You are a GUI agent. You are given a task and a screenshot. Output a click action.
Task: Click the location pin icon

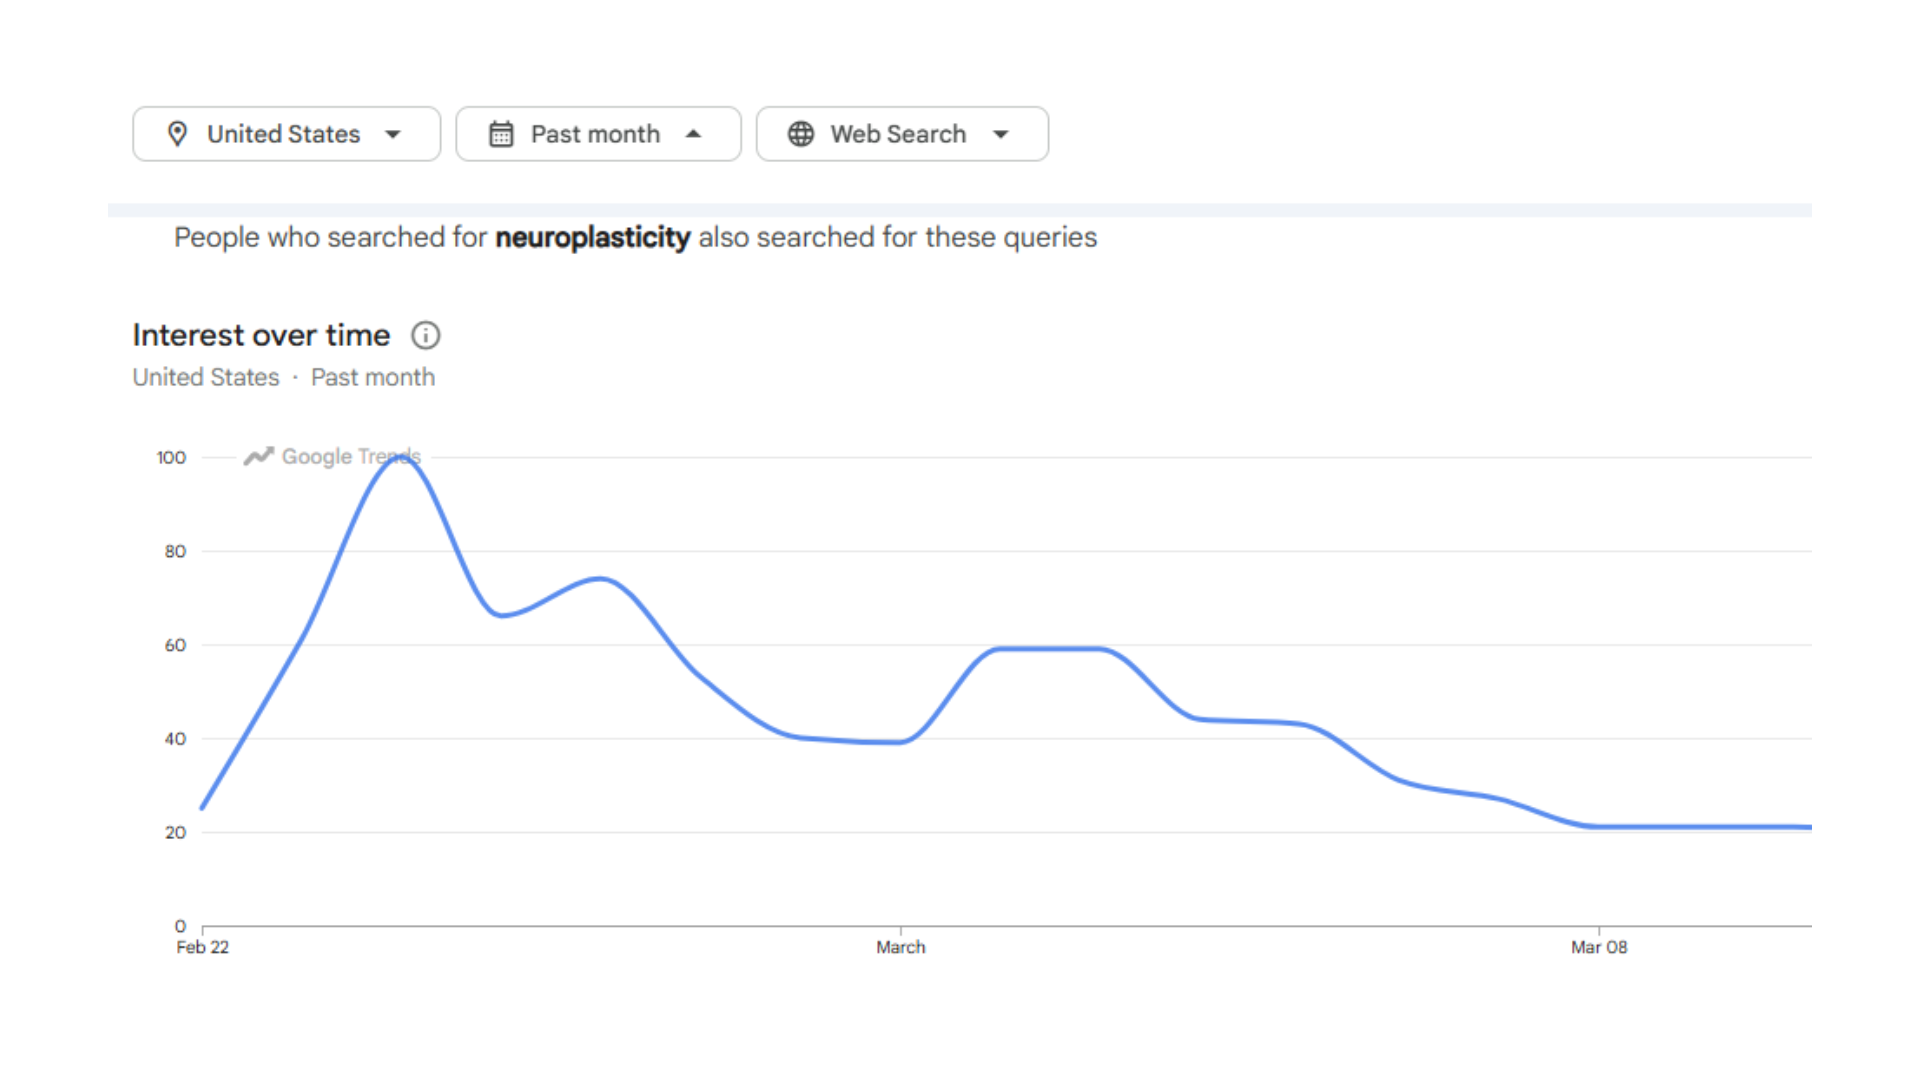pos(177,134)
